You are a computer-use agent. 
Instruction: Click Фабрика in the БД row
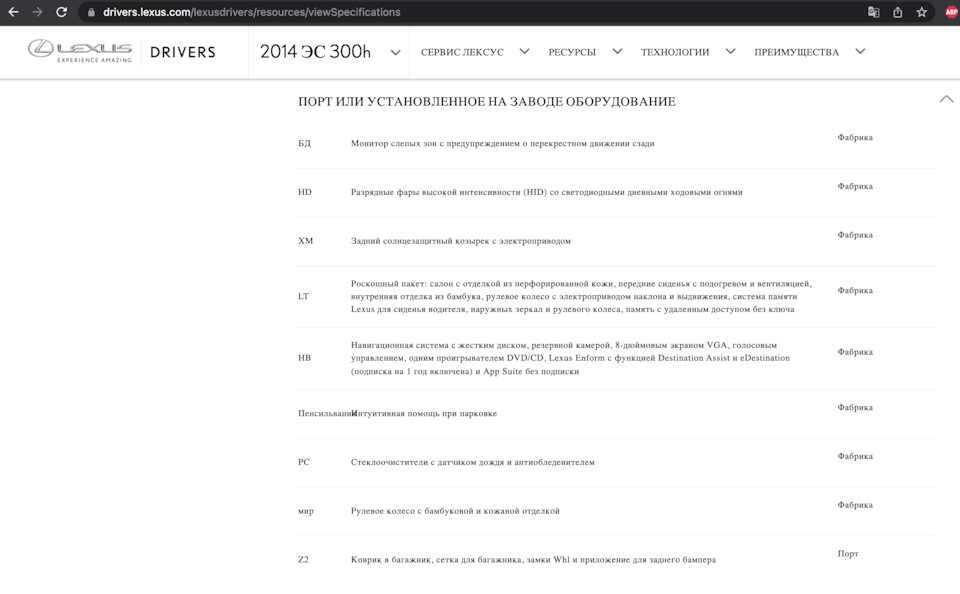coord(855,138)
